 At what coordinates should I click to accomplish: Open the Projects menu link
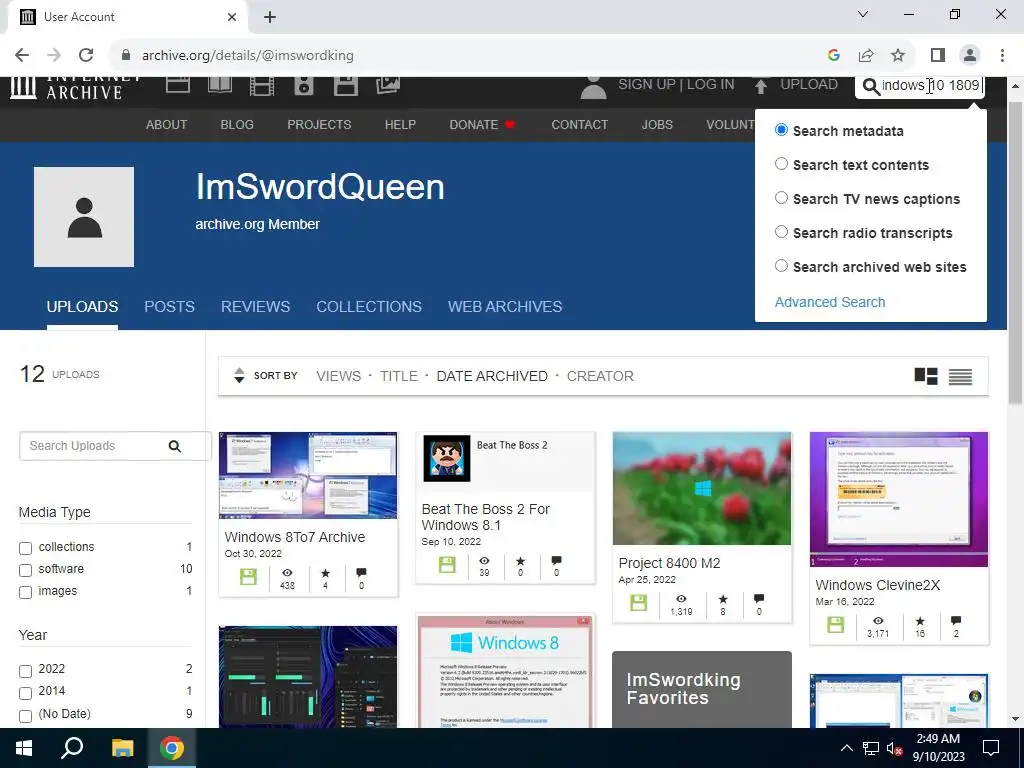coord(319,125)
